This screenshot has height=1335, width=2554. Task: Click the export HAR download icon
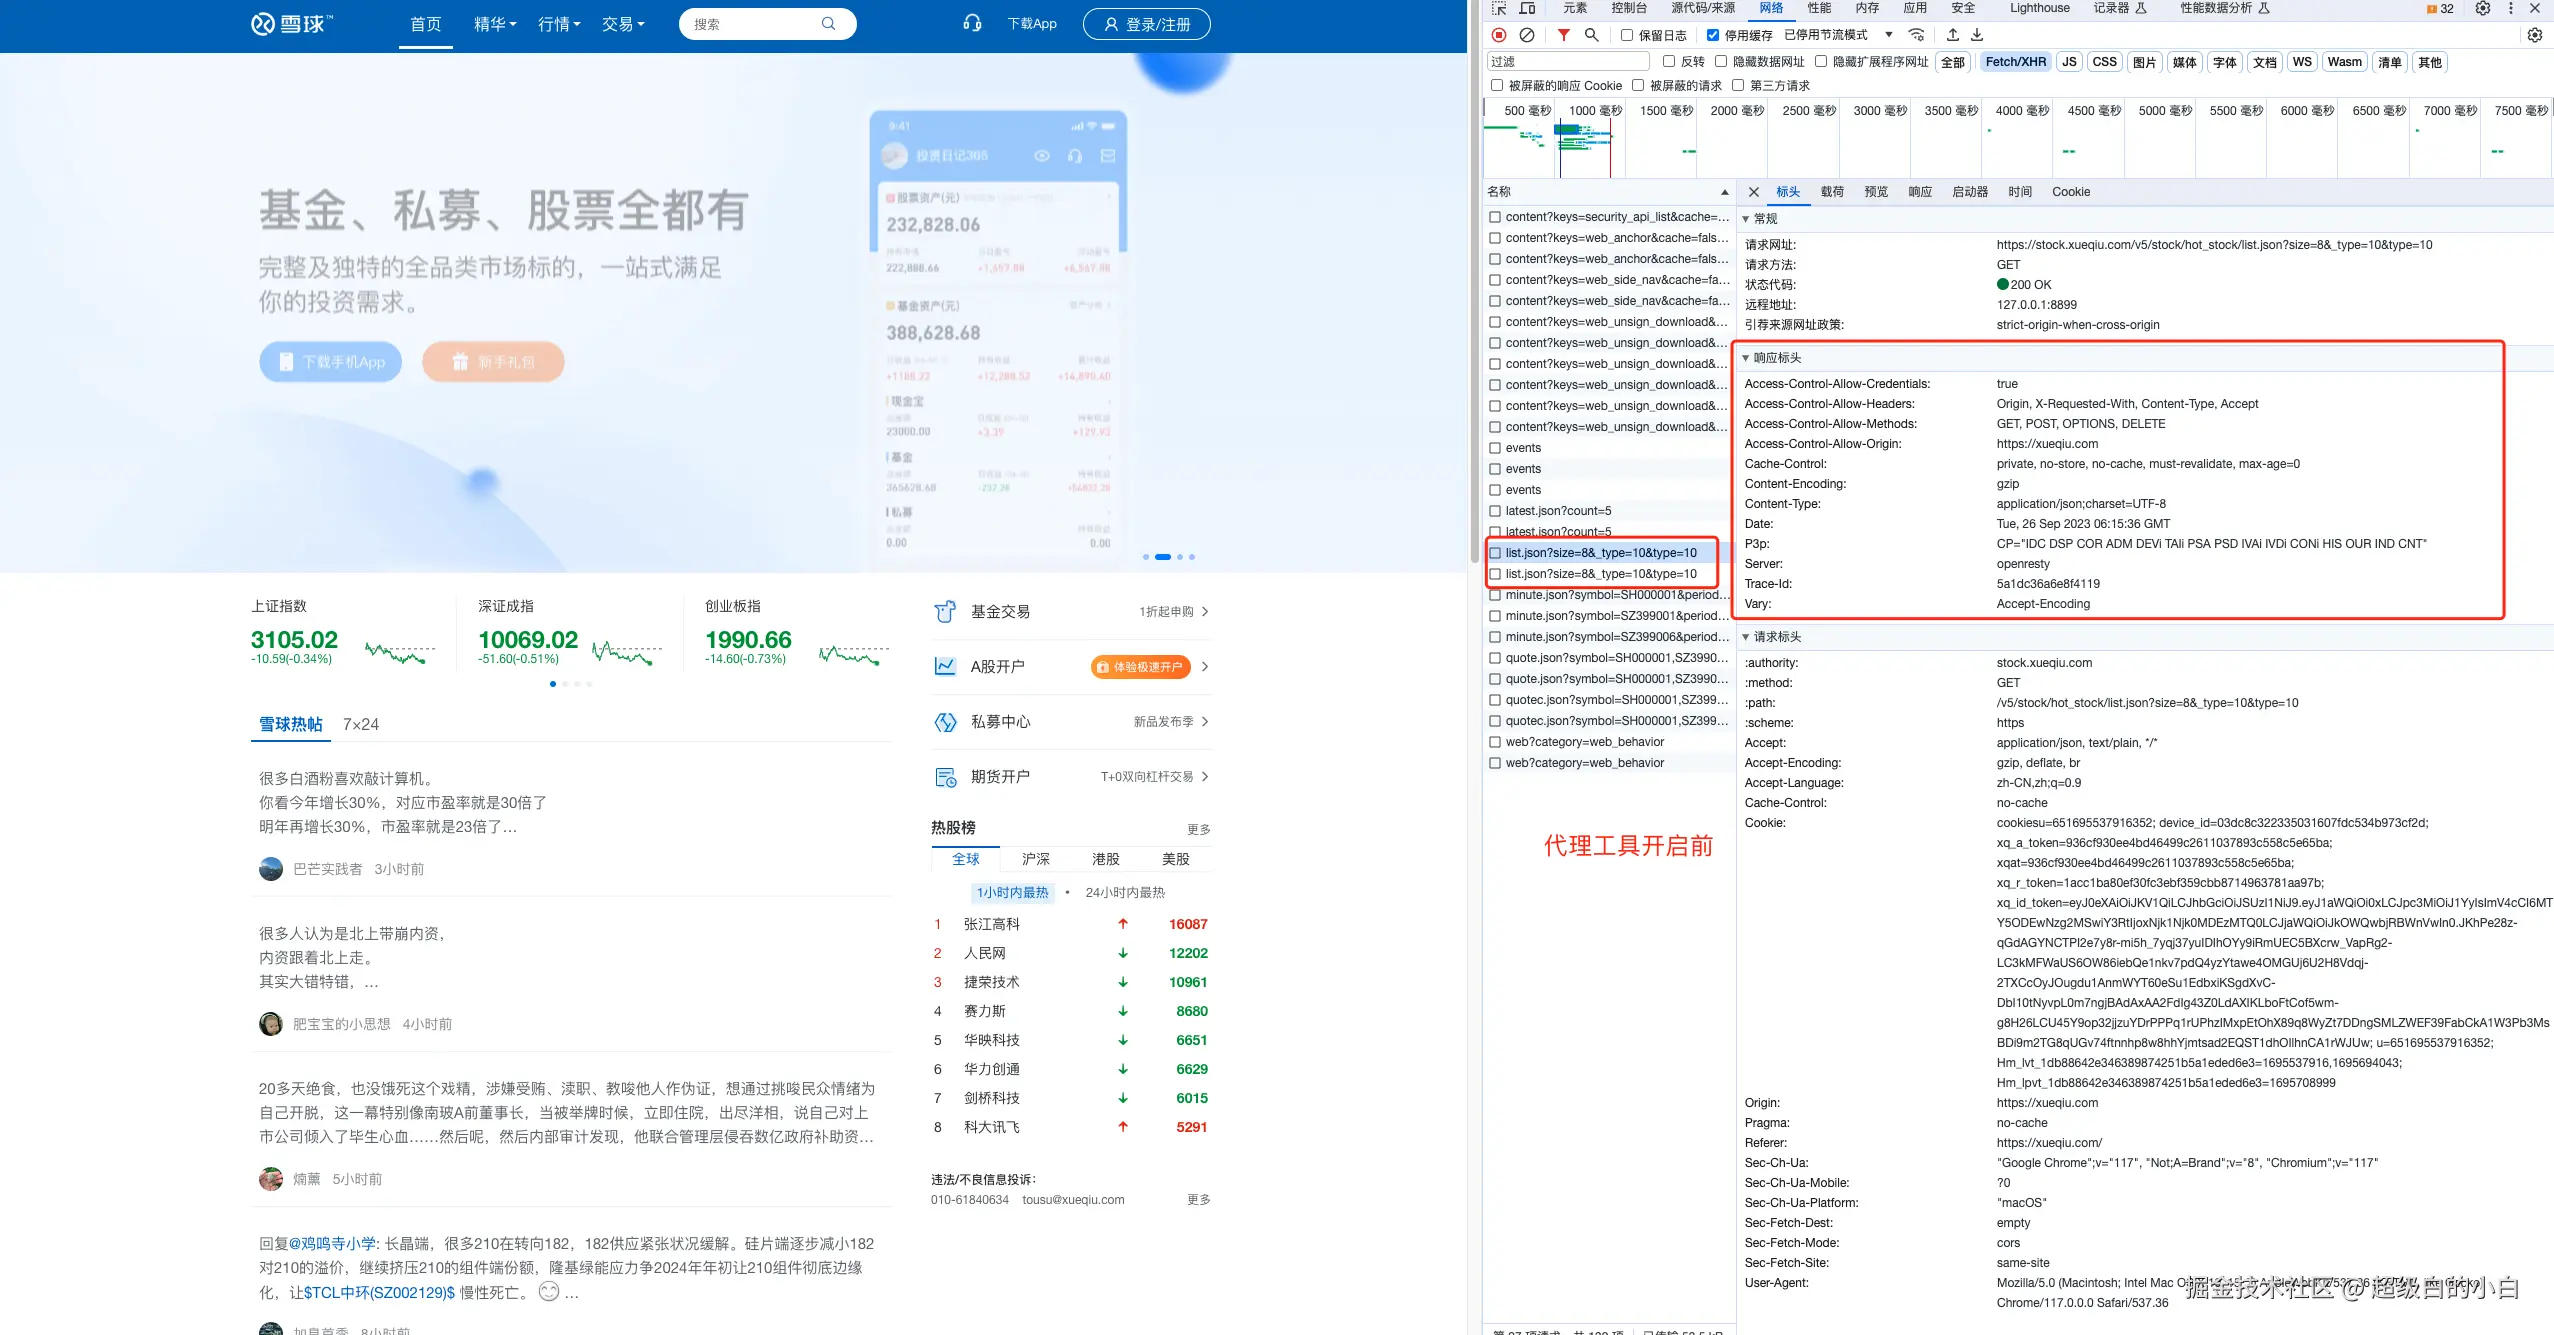(x=1977, y=35)
